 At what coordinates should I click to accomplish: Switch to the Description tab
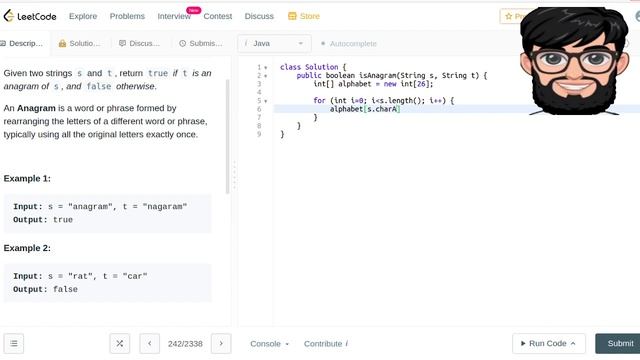click(22, 43)
